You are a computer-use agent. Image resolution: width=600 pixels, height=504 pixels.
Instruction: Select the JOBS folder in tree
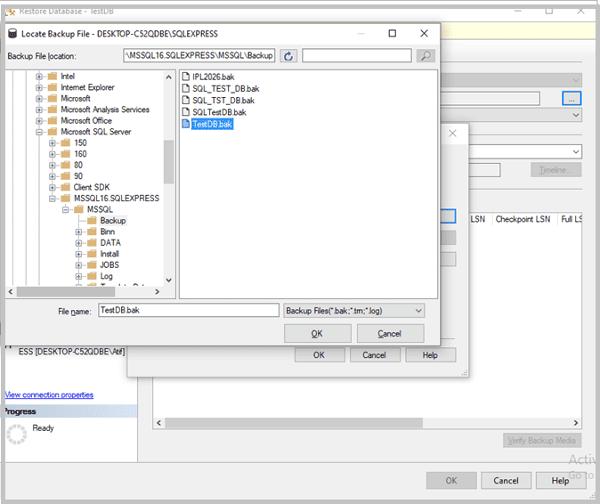[x=109, y=265]
